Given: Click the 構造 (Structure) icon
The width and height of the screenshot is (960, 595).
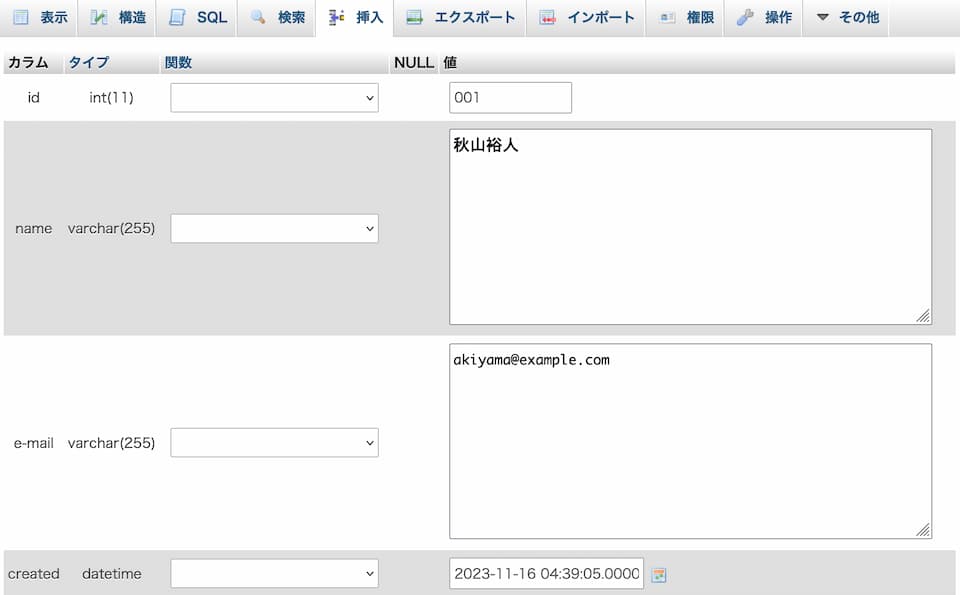Looking at the screenshot, I should coord(99,18).
